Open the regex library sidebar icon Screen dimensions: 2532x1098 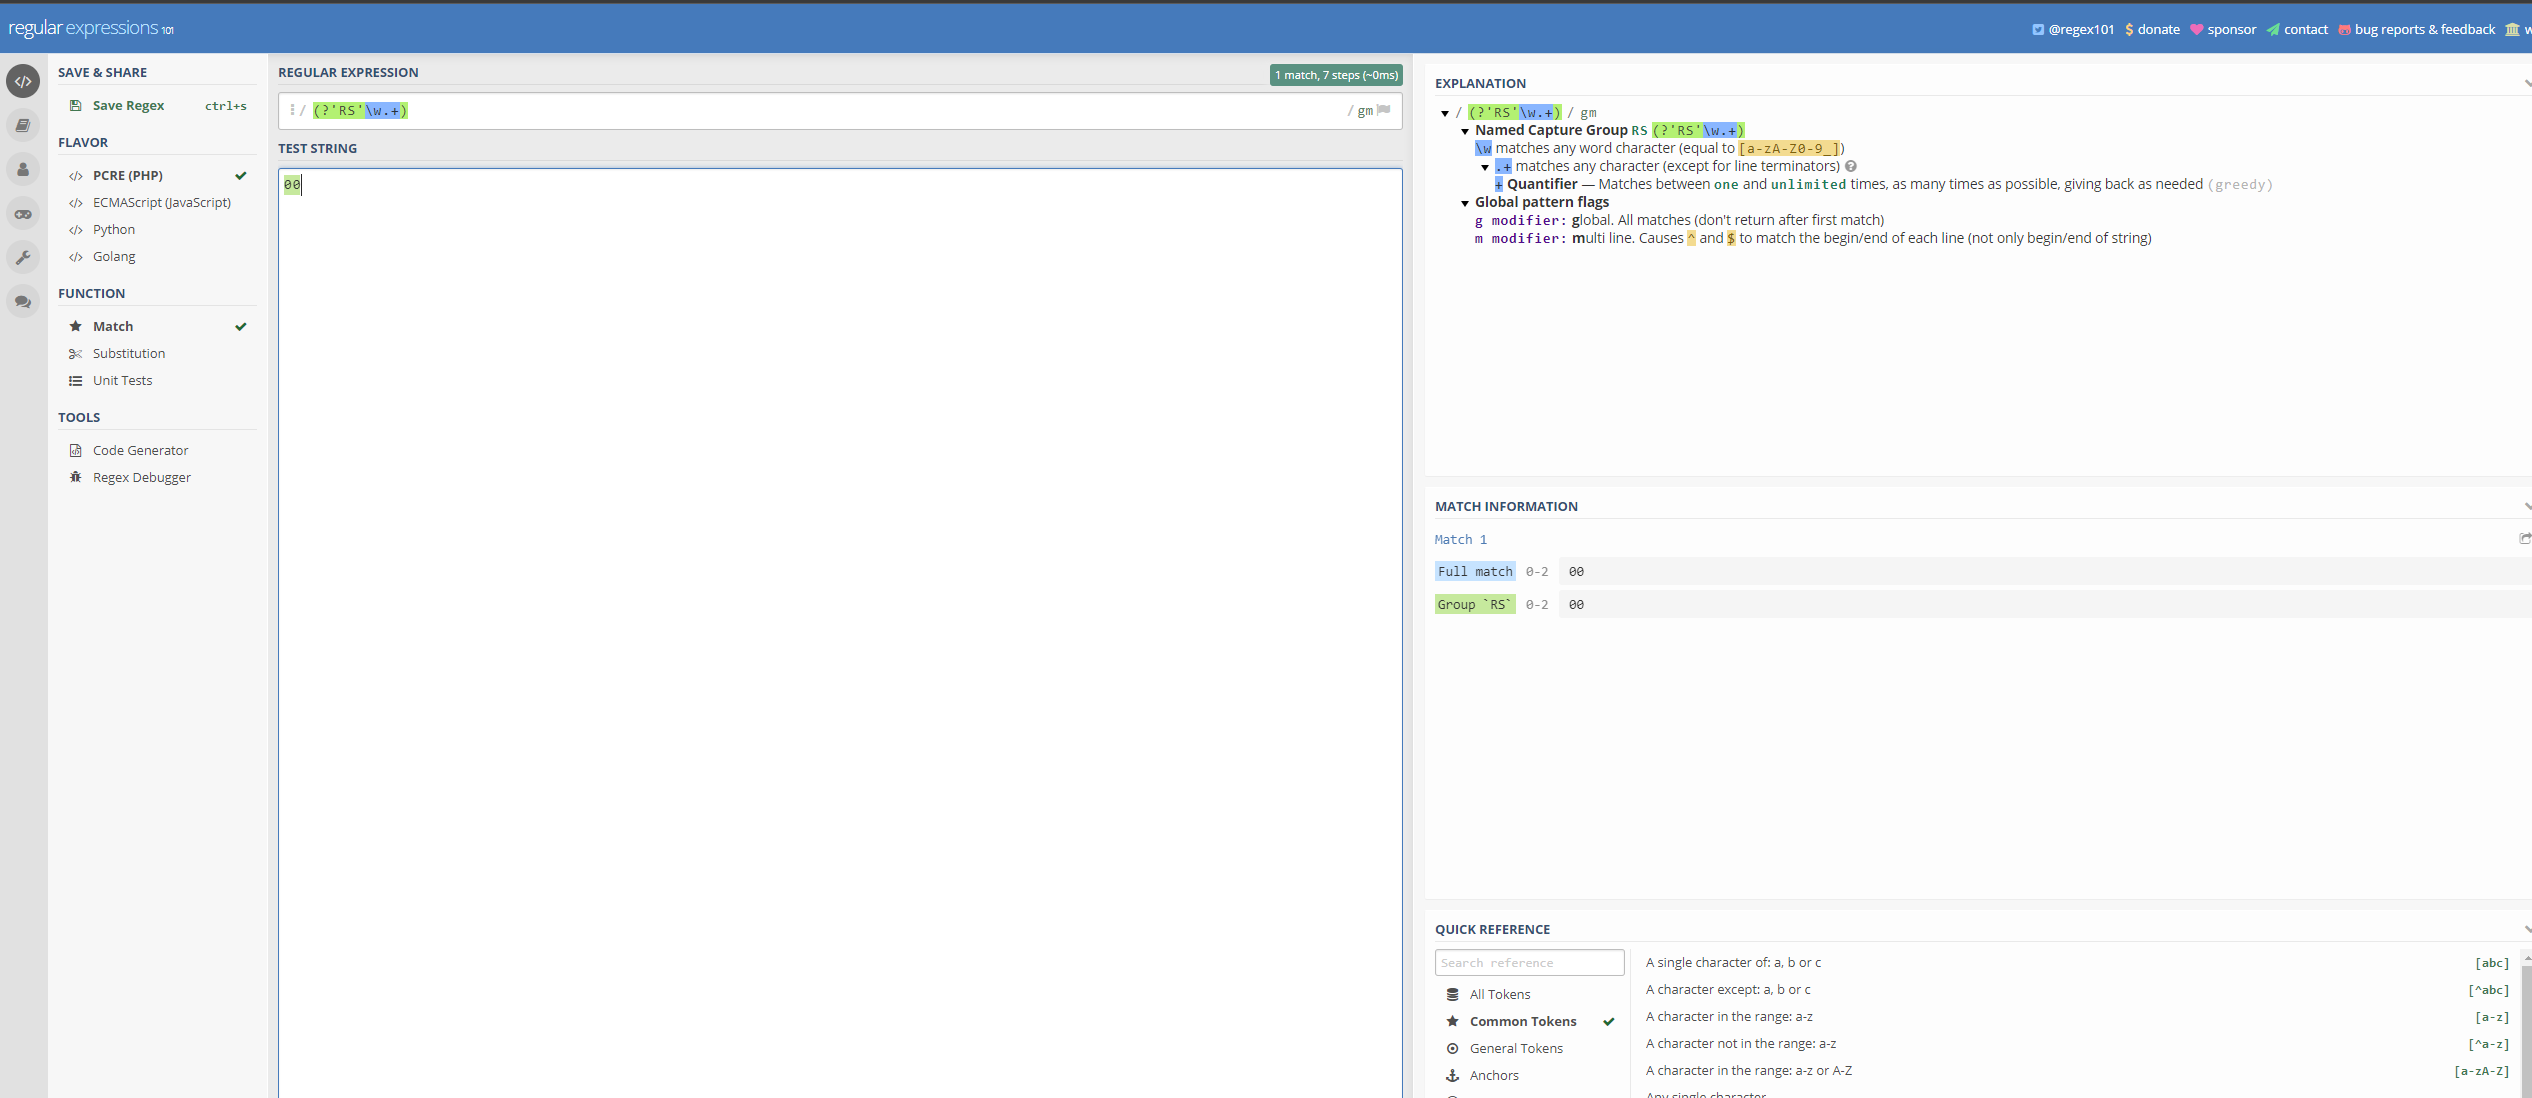tap(23, 125)
